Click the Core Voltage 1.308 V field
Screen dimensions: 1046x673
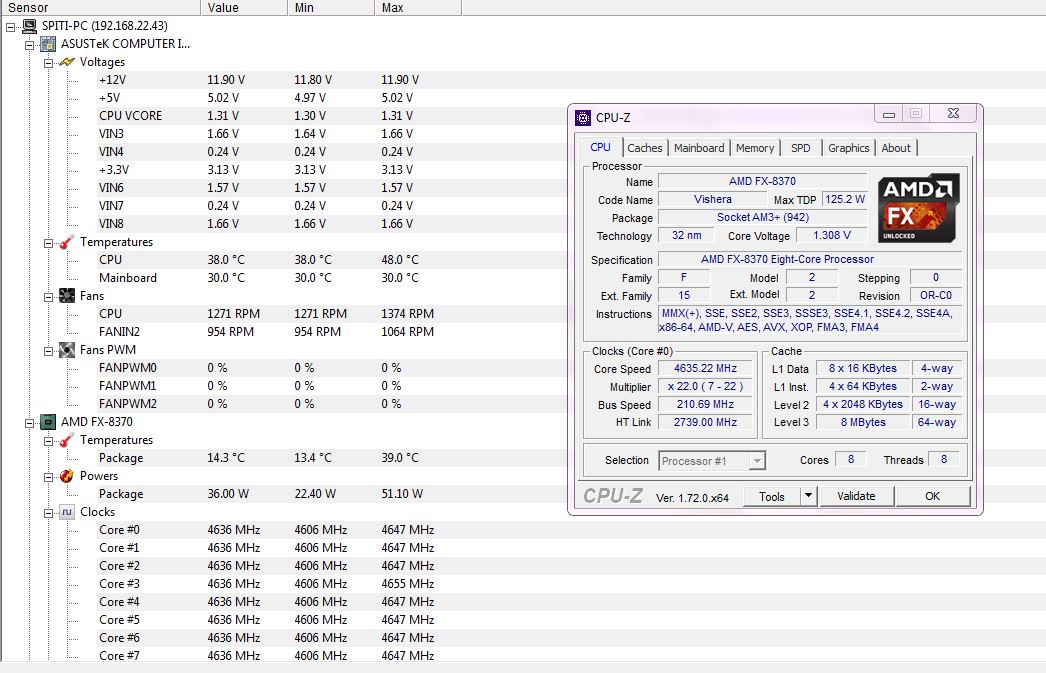click(832, 235)
